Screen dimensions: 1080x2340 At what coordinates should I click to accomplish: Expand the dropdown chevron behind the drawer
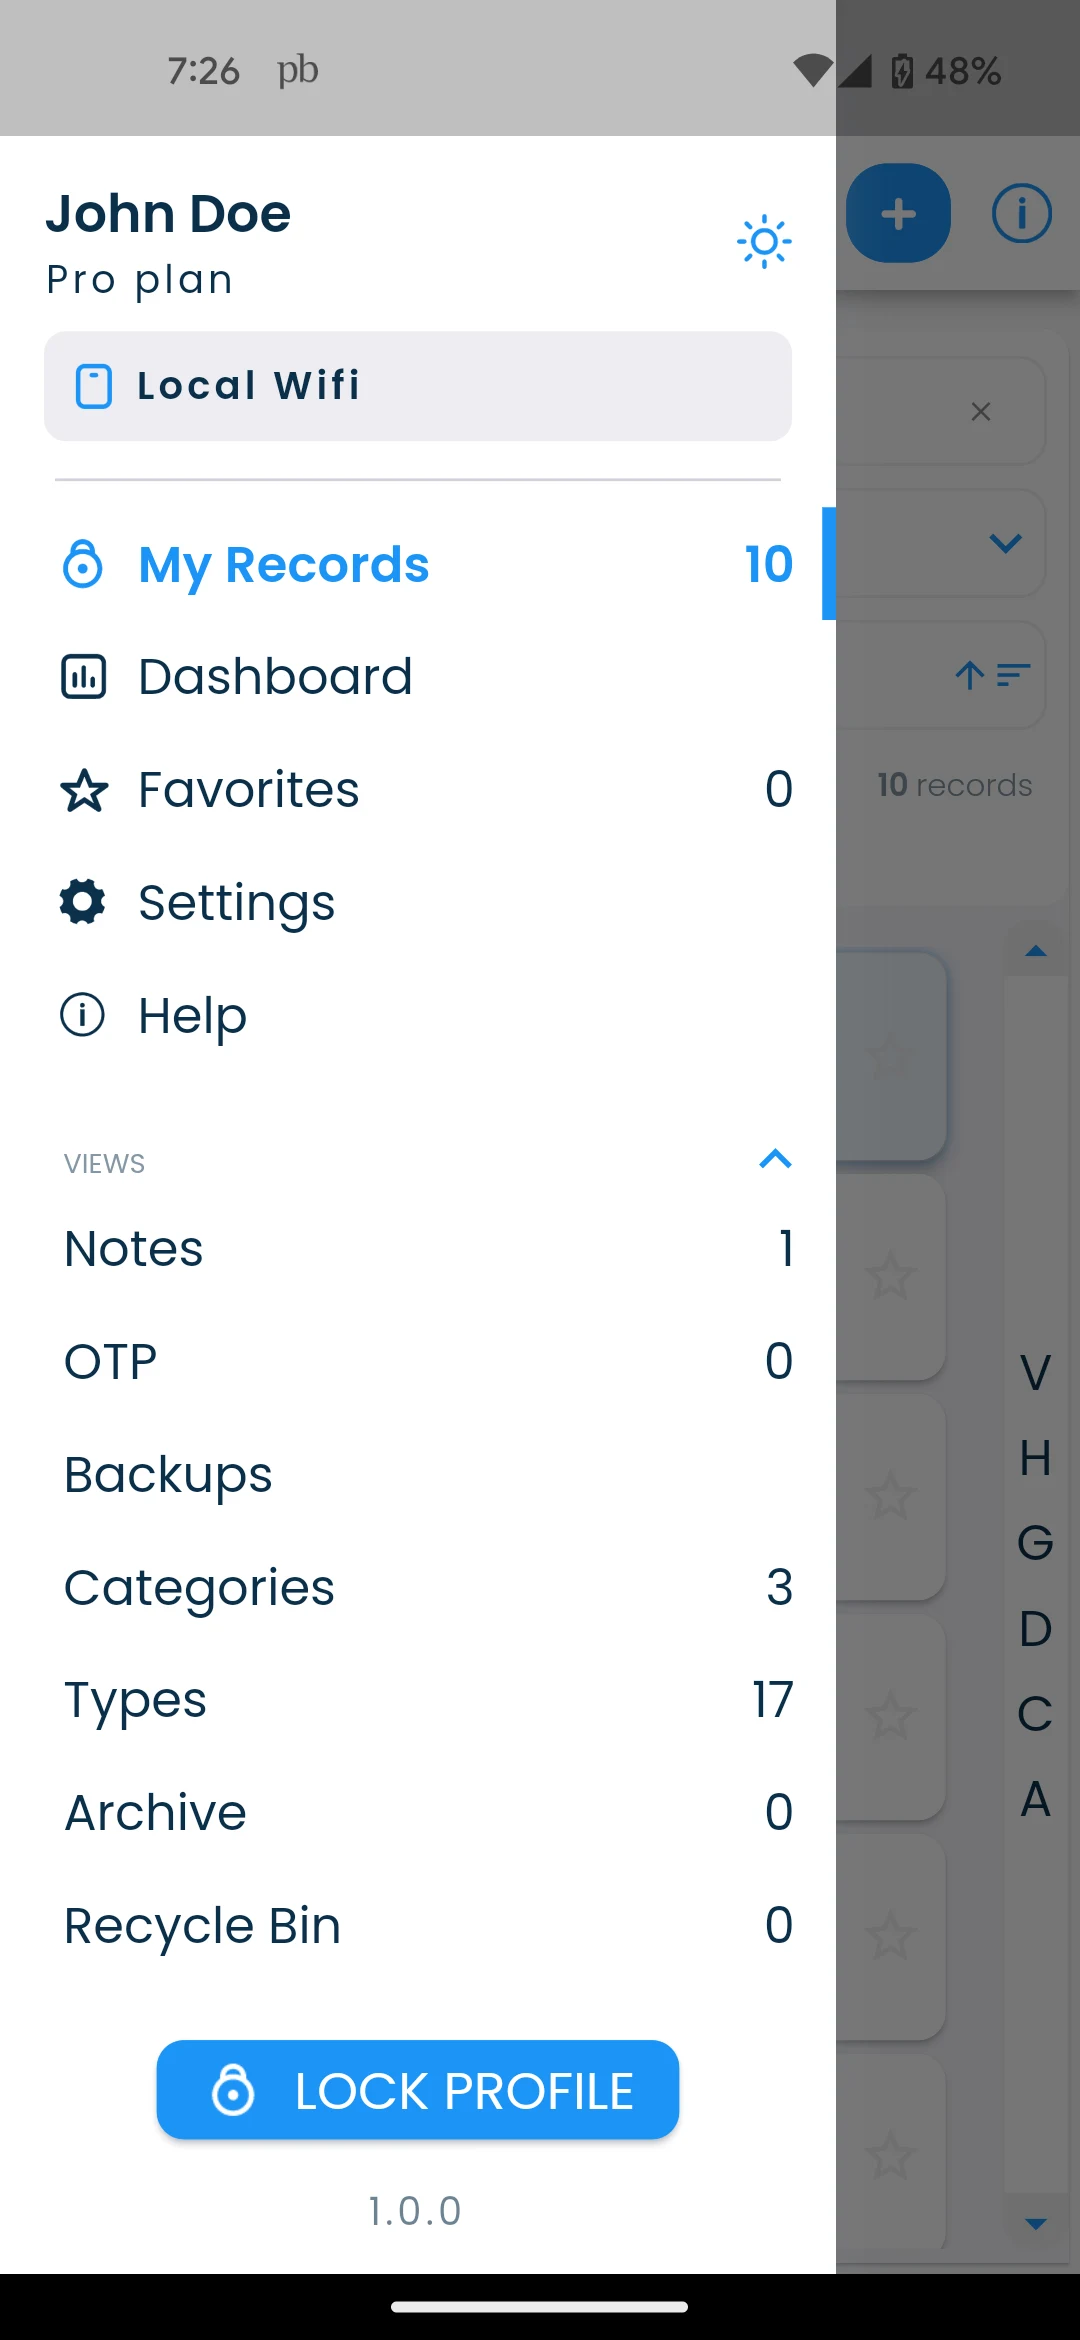coord(1005,543)
